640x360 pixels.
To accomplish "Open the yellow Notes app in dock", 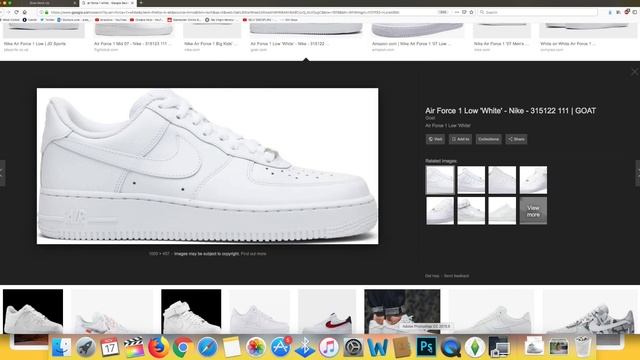I will (231, 347).
